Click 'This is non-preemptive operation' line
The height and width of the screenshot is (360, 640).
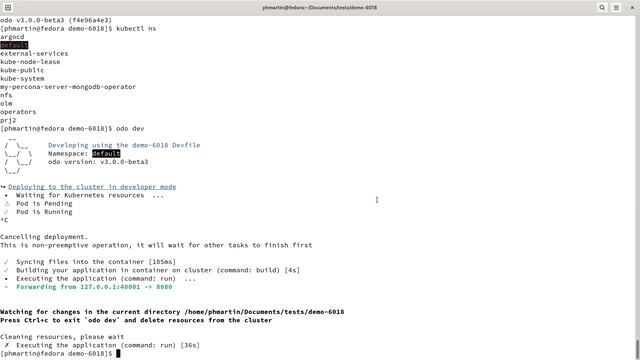coord(156,245)
